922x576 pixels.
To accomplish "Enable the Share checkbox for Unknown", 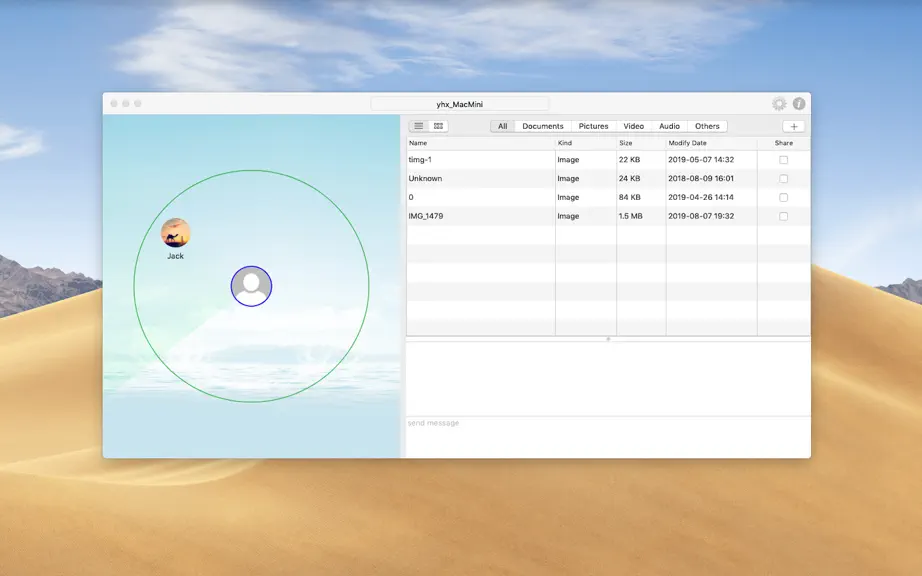I will pyautogui.click(x=783, y=179).
